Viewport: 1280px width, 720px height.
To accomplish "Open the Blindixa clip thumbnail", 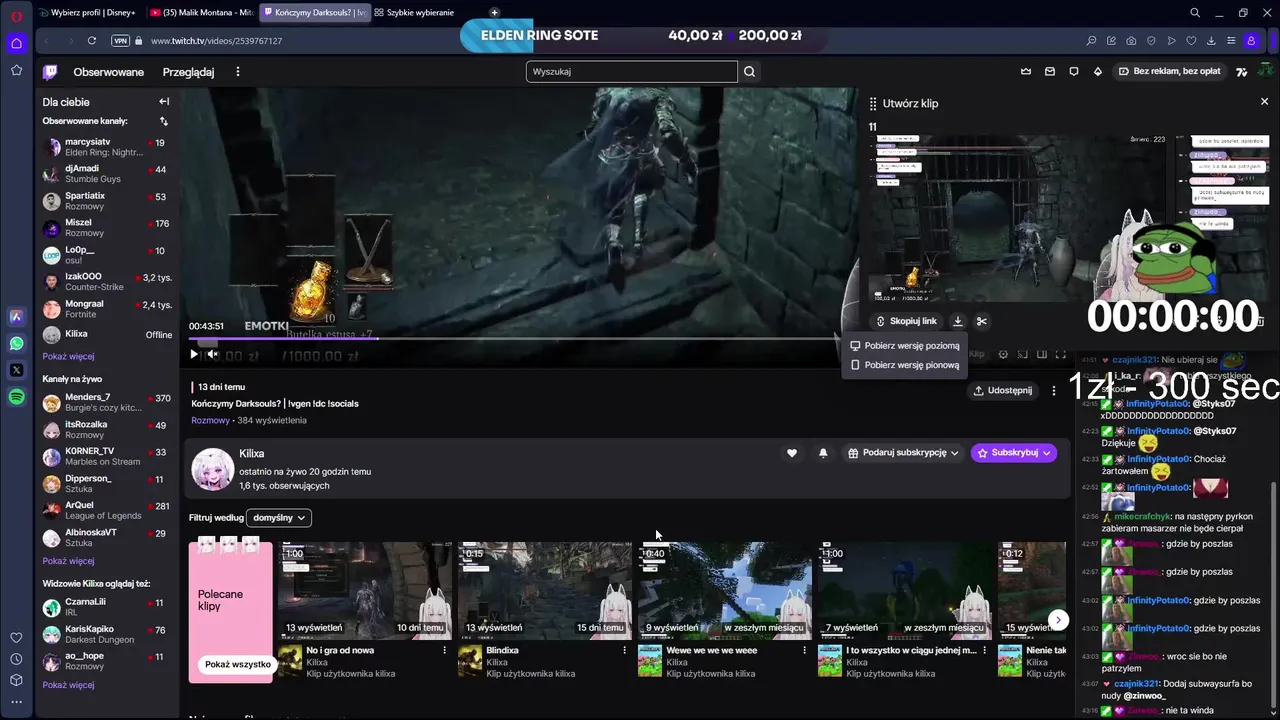I will click(x=545, y=590).
